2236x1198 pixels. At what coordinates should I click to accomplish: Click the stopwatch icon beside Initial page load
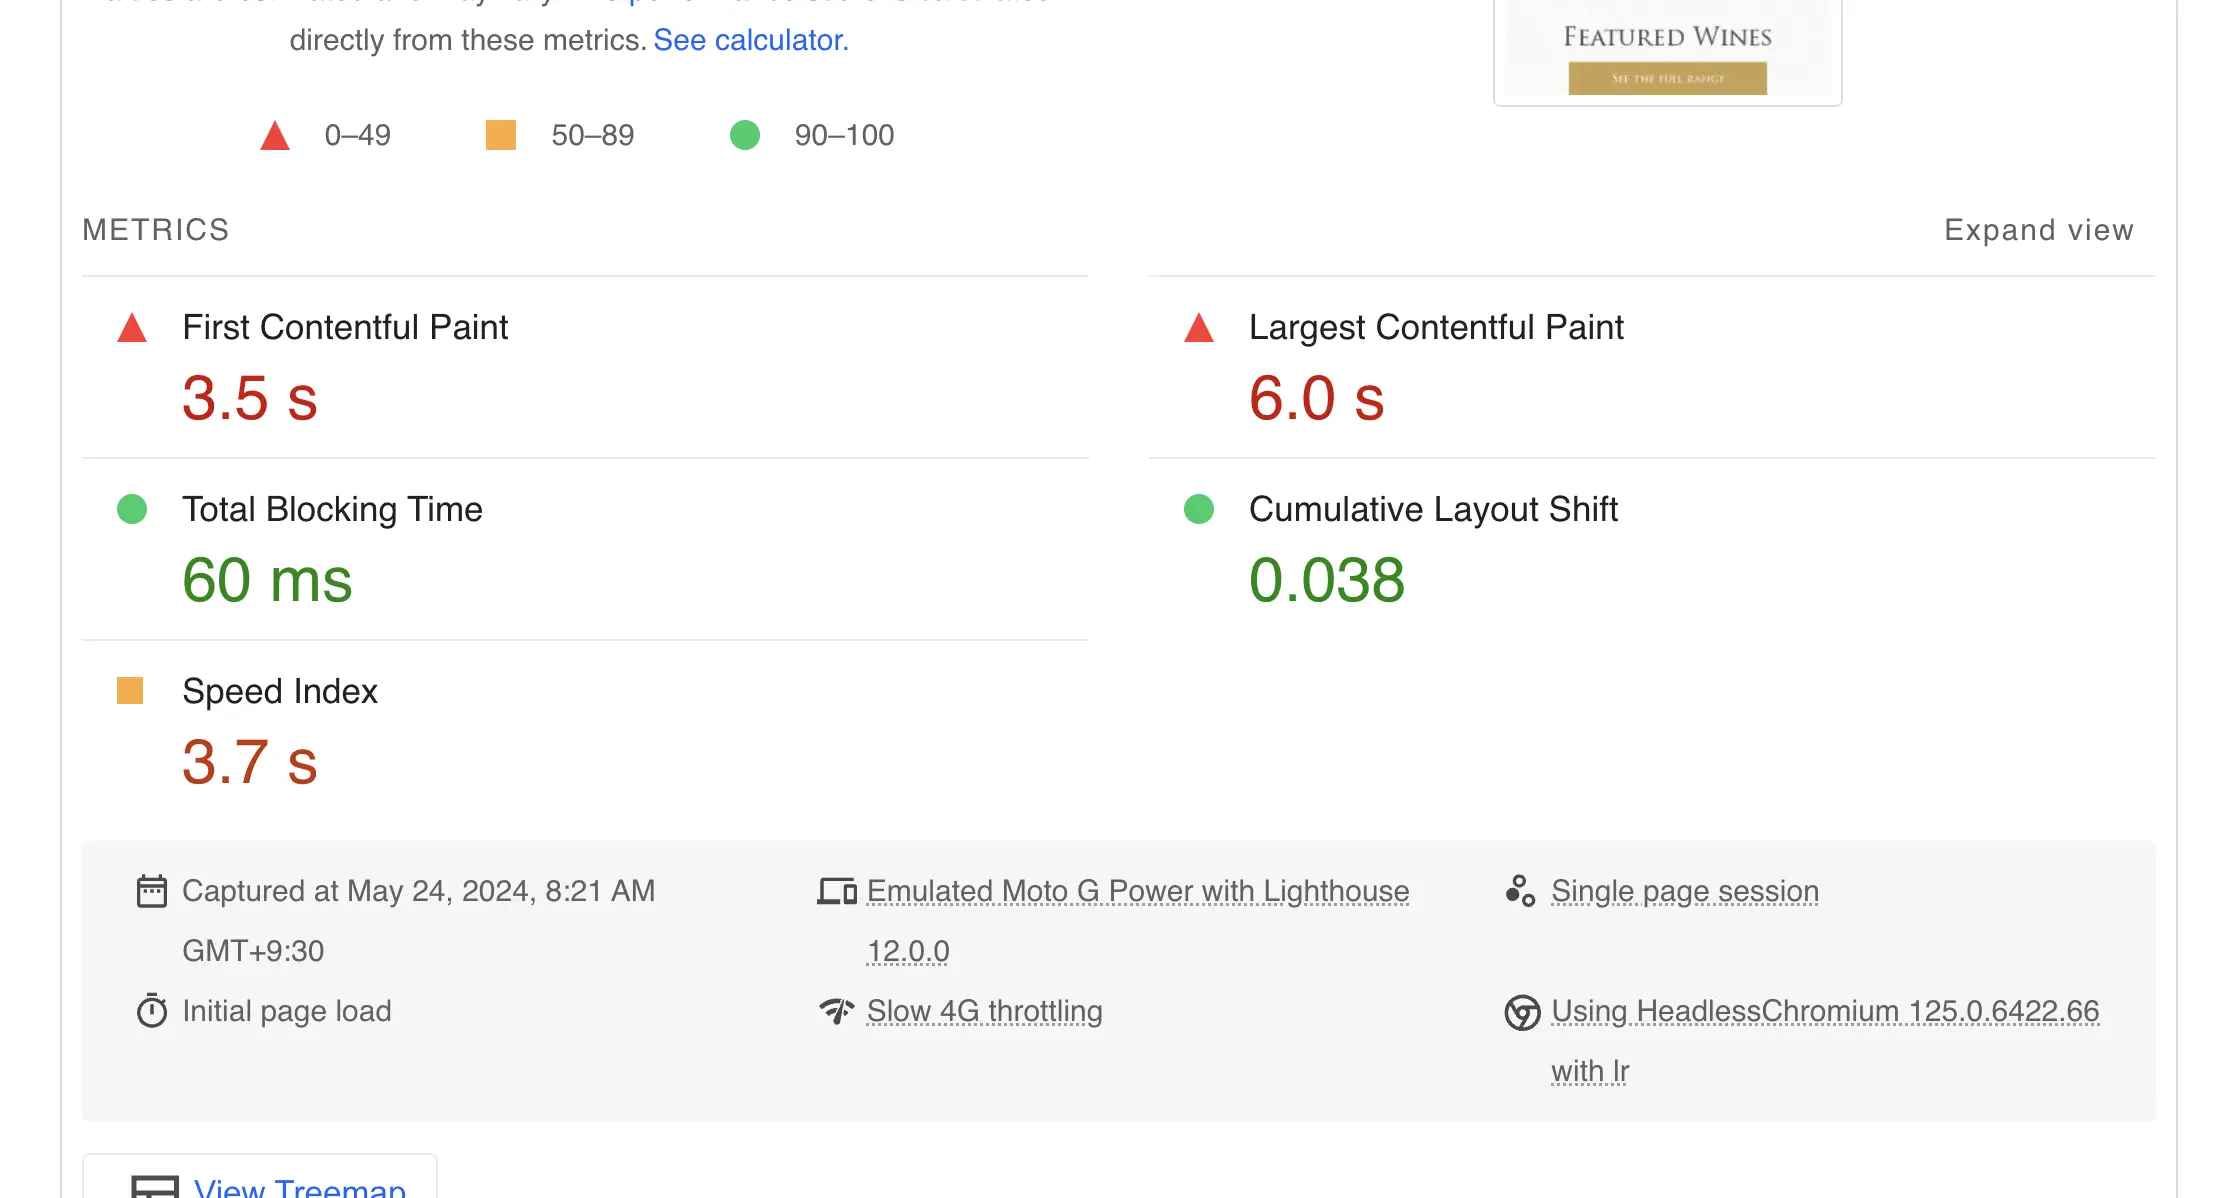[x=151, y=1011]
